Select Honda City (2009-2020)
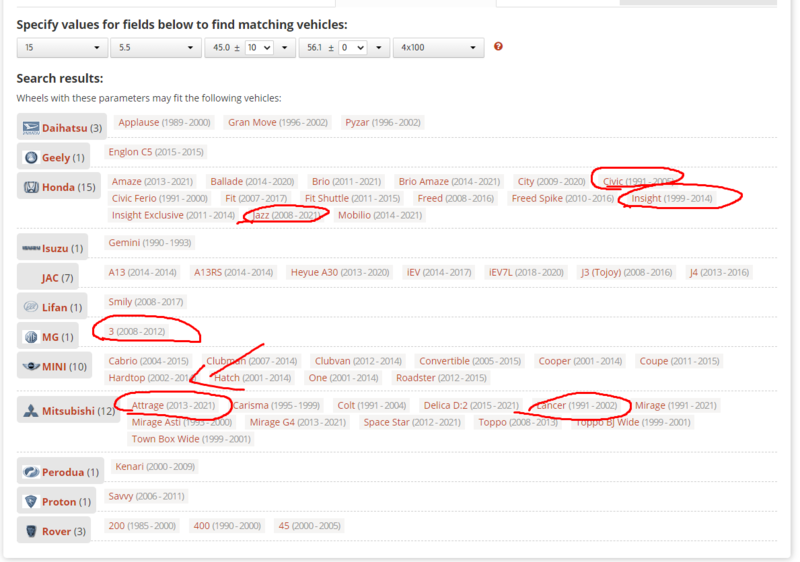Screen dimensions: 800x562 tap(551, 182)
